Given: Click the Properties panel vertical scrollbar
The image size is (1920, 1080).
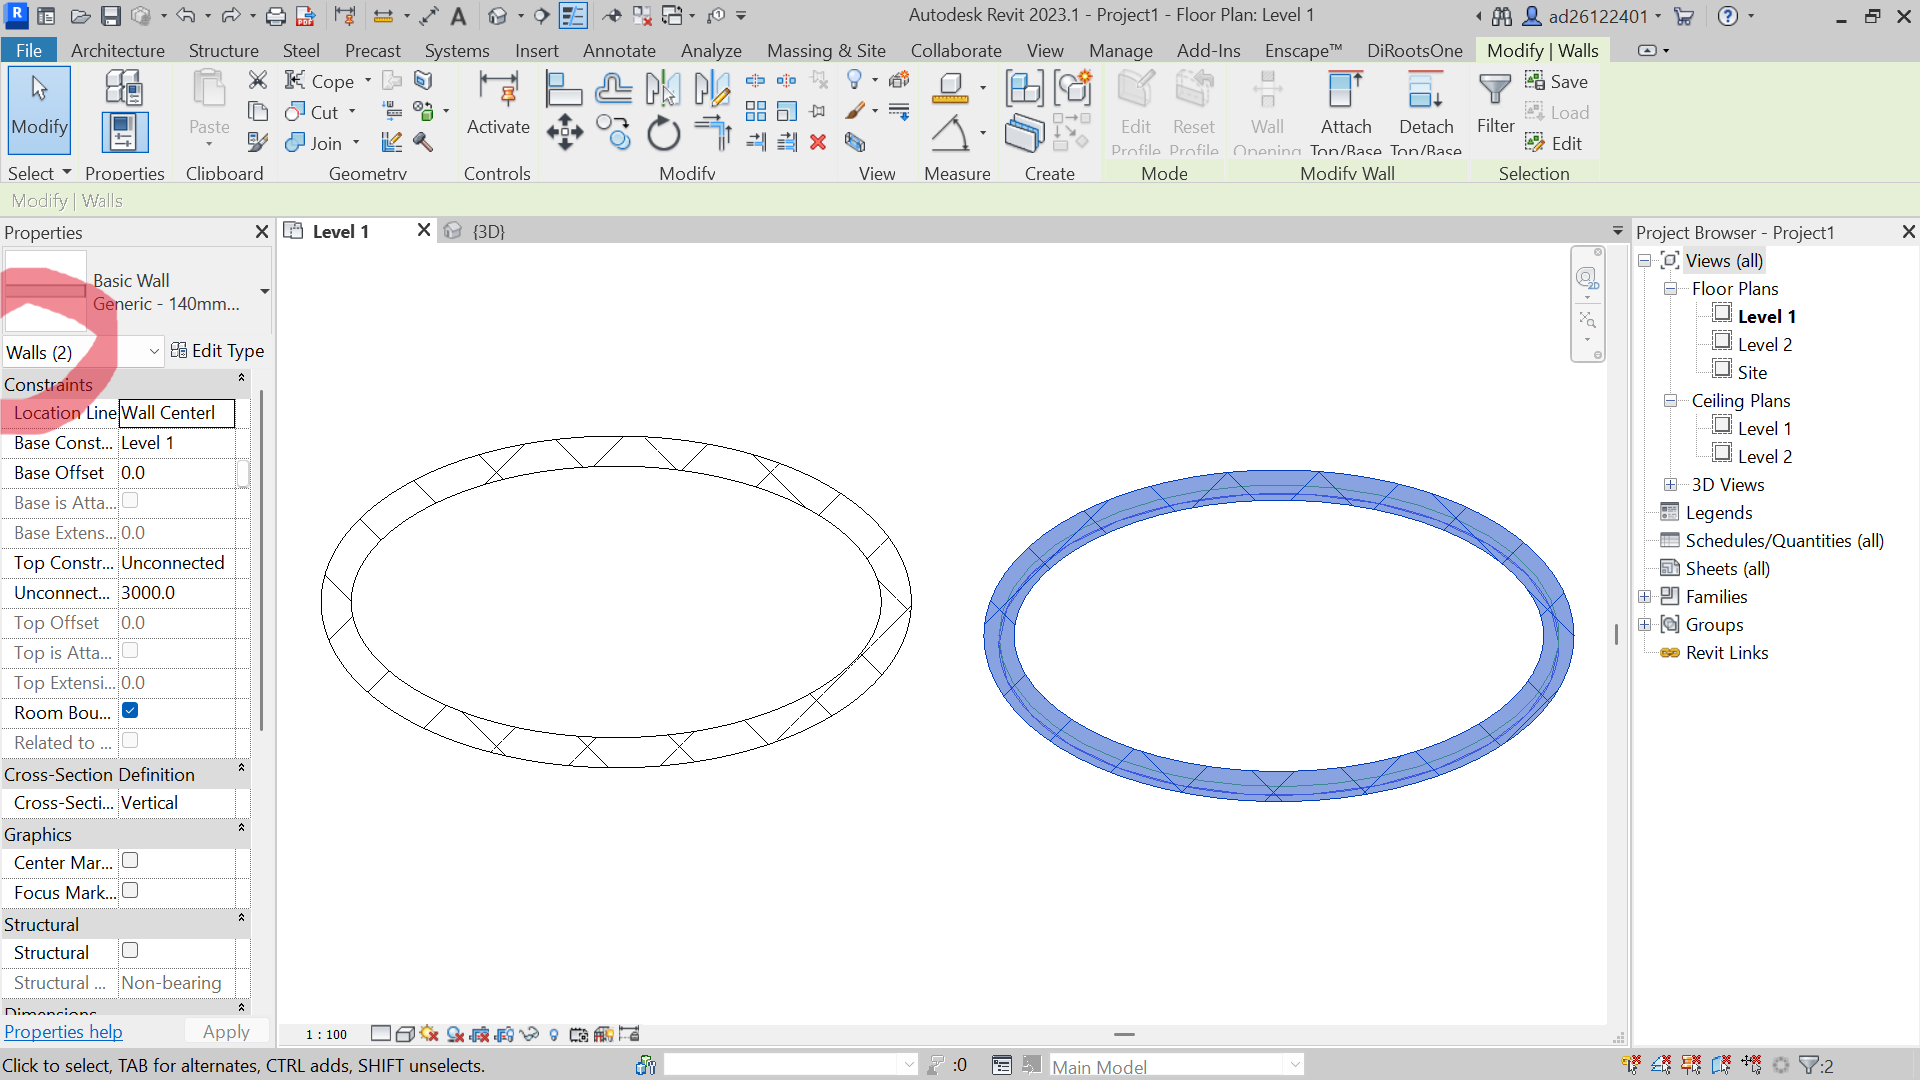Looking at the screenshot, I should pyautogui.click(x=261, y=560).
